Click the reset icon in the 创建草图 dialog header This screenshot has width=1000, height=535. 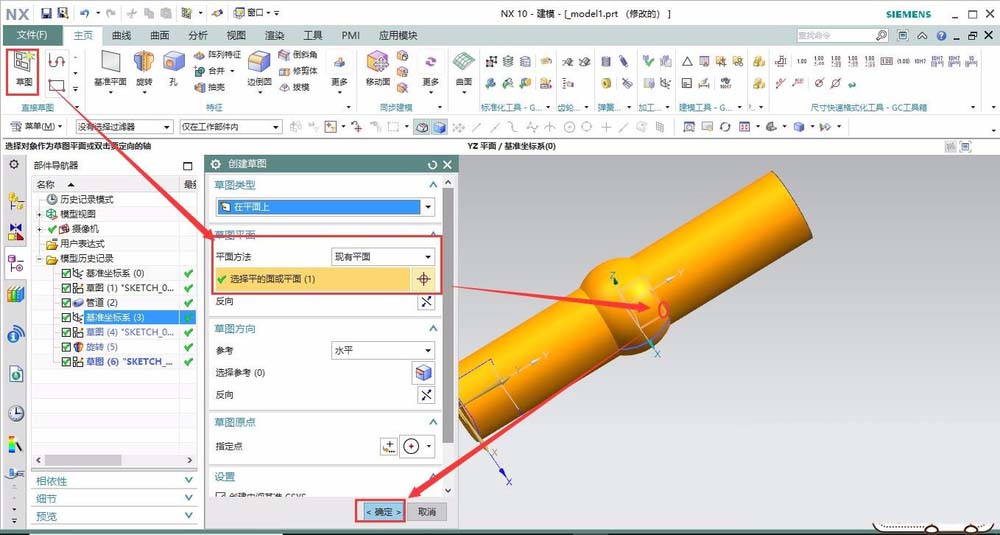(432, 165)
